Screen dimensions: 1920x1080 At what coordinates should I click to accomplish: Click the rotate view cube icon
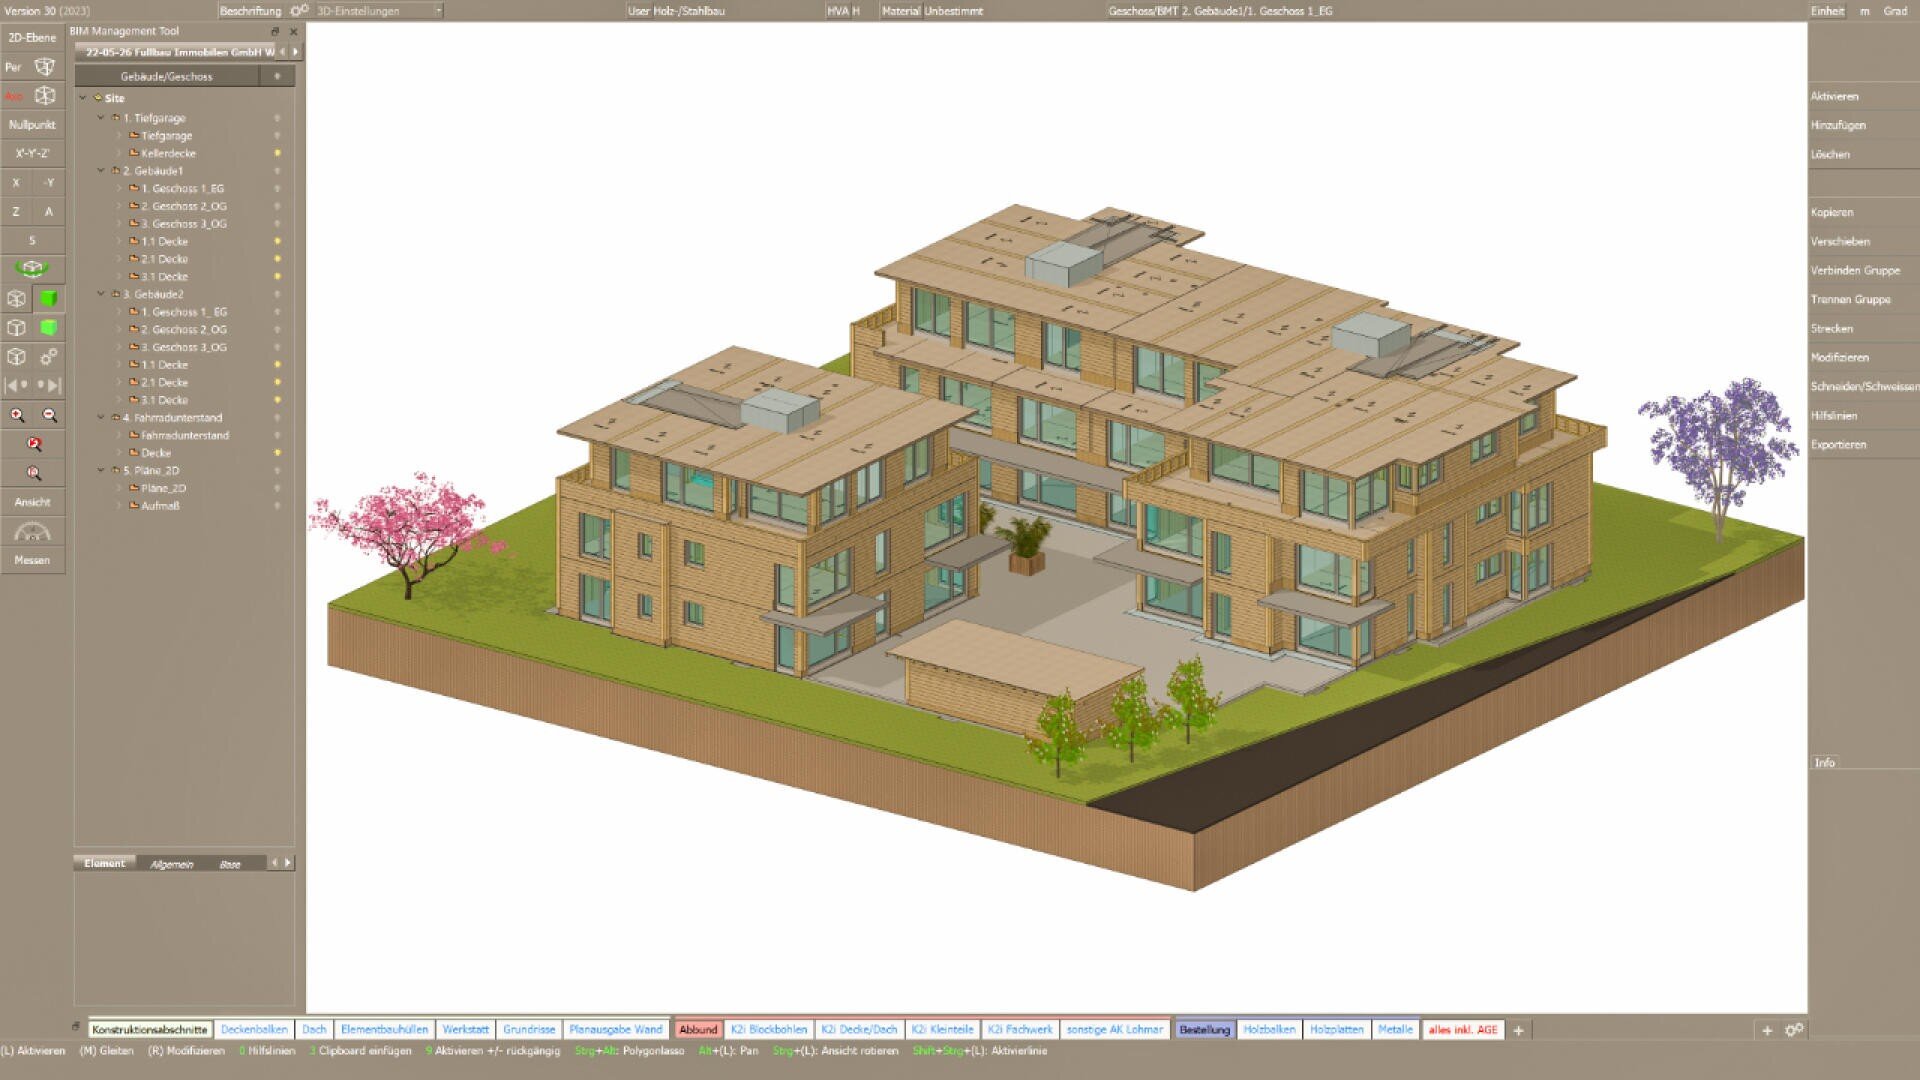point(33,269)
